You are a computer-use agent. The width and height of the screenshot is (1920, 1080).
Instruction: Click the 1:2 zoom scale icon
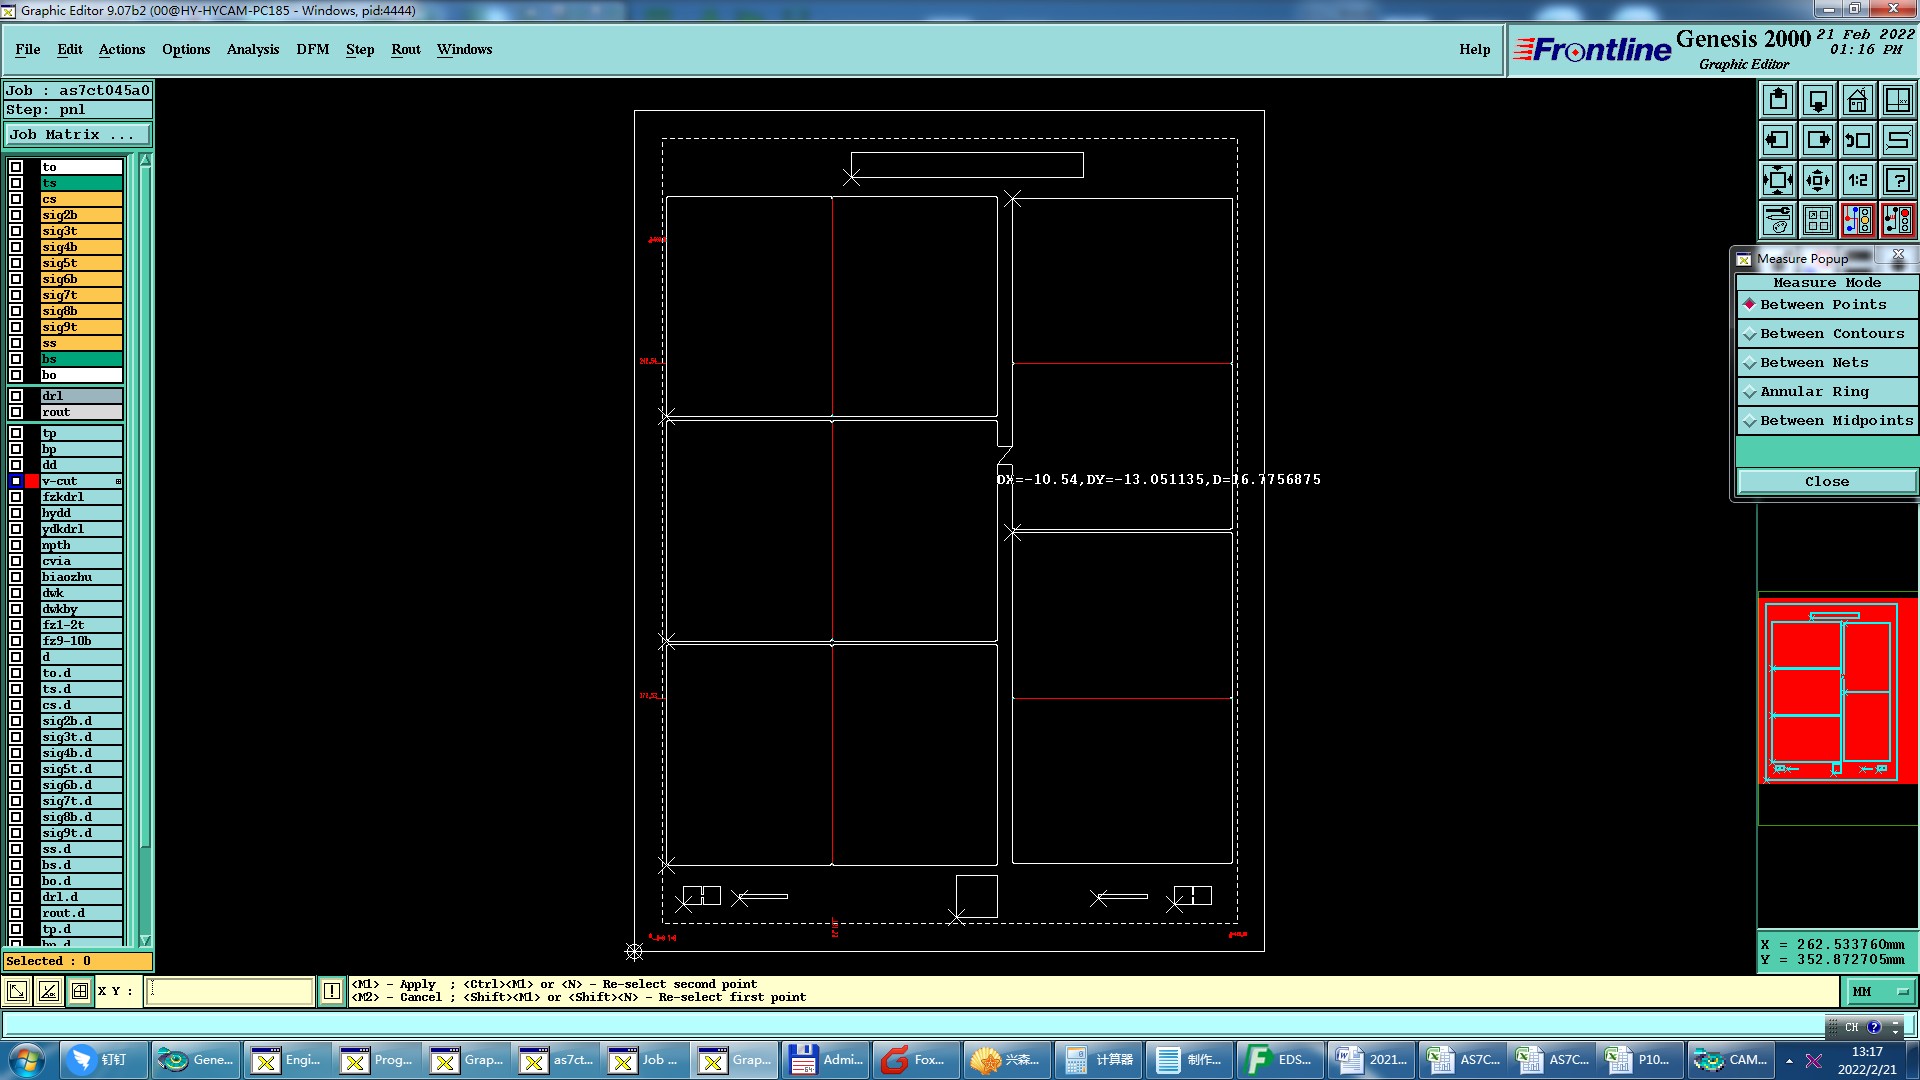(x=1857, y=181)
